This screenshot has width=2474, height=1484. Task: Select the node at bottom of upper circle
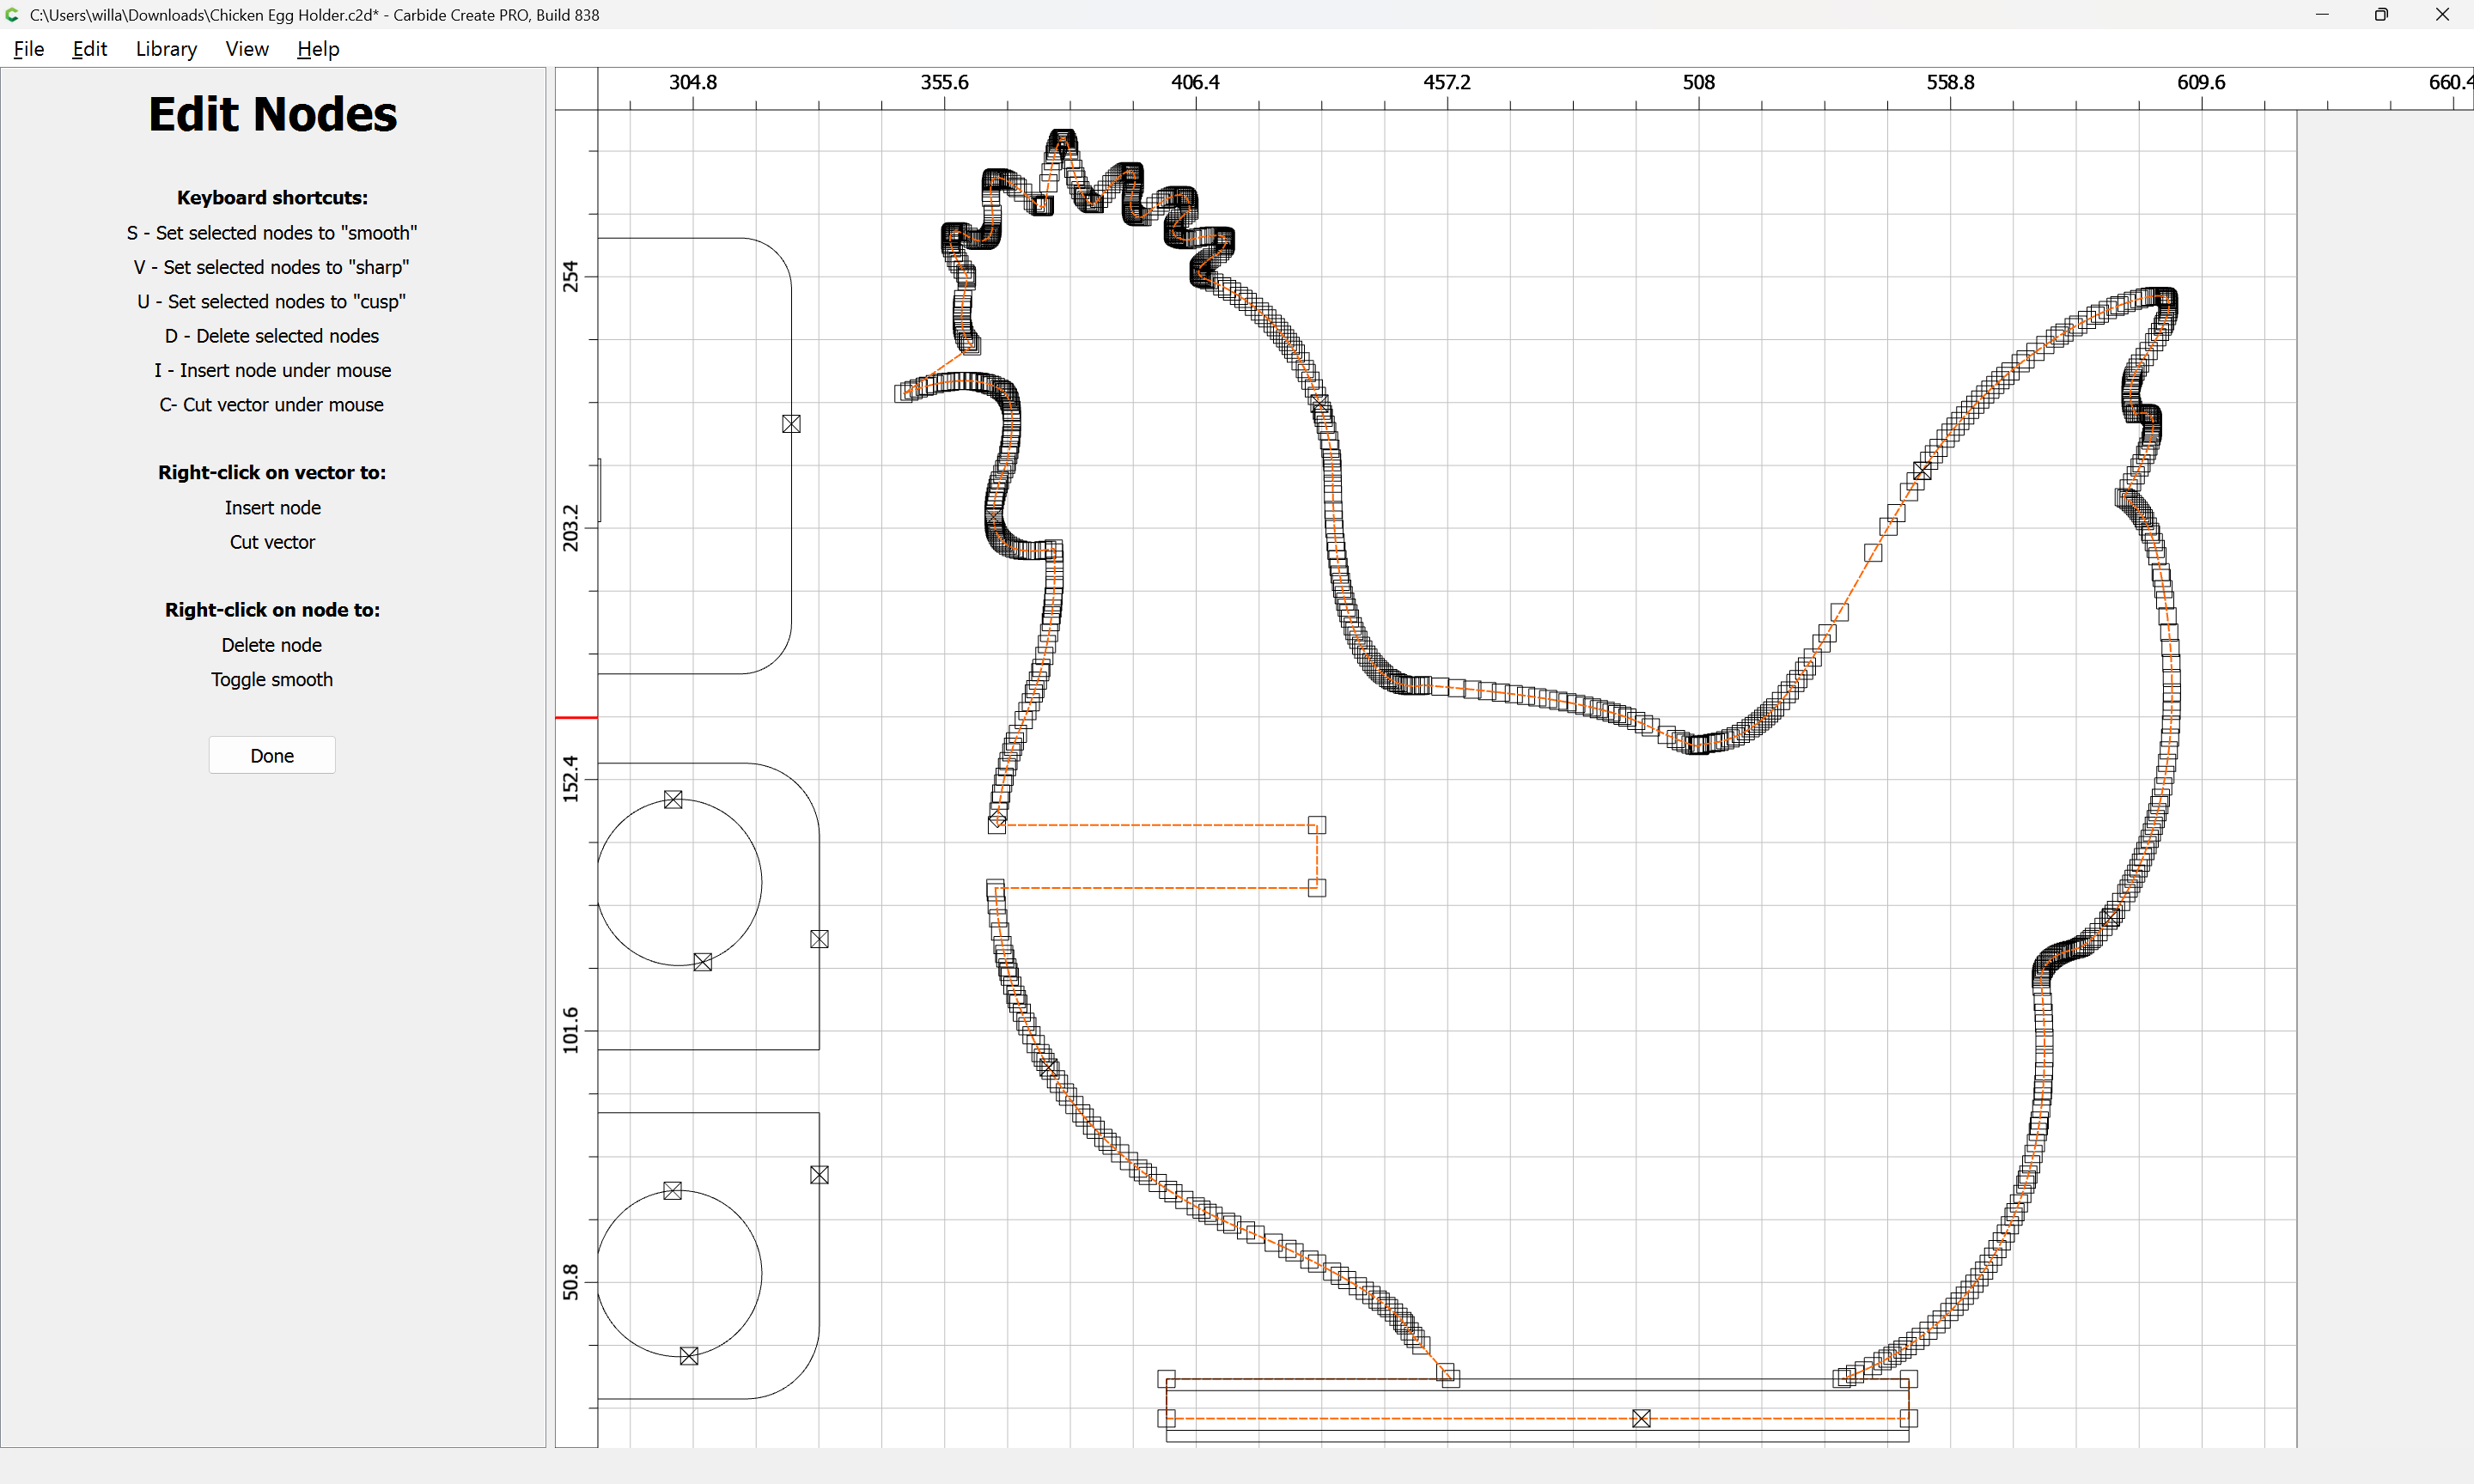click(x=702, y=962)
